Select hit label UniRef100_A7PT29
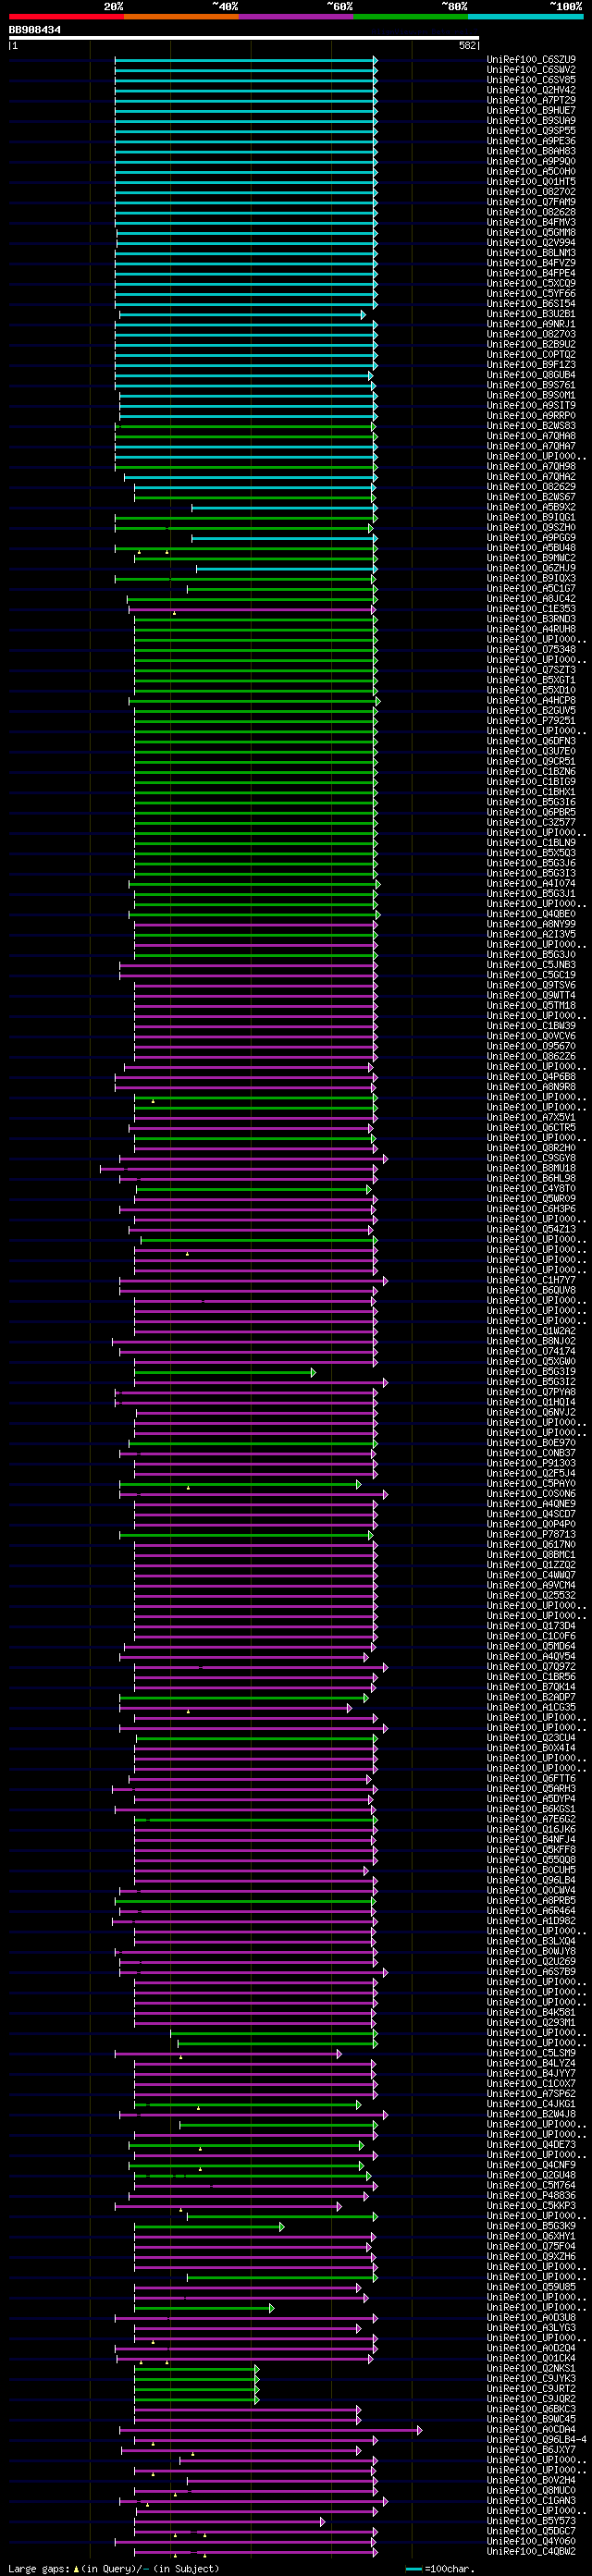Screen dimensions: 592x2576 click(x=531, y=100)
